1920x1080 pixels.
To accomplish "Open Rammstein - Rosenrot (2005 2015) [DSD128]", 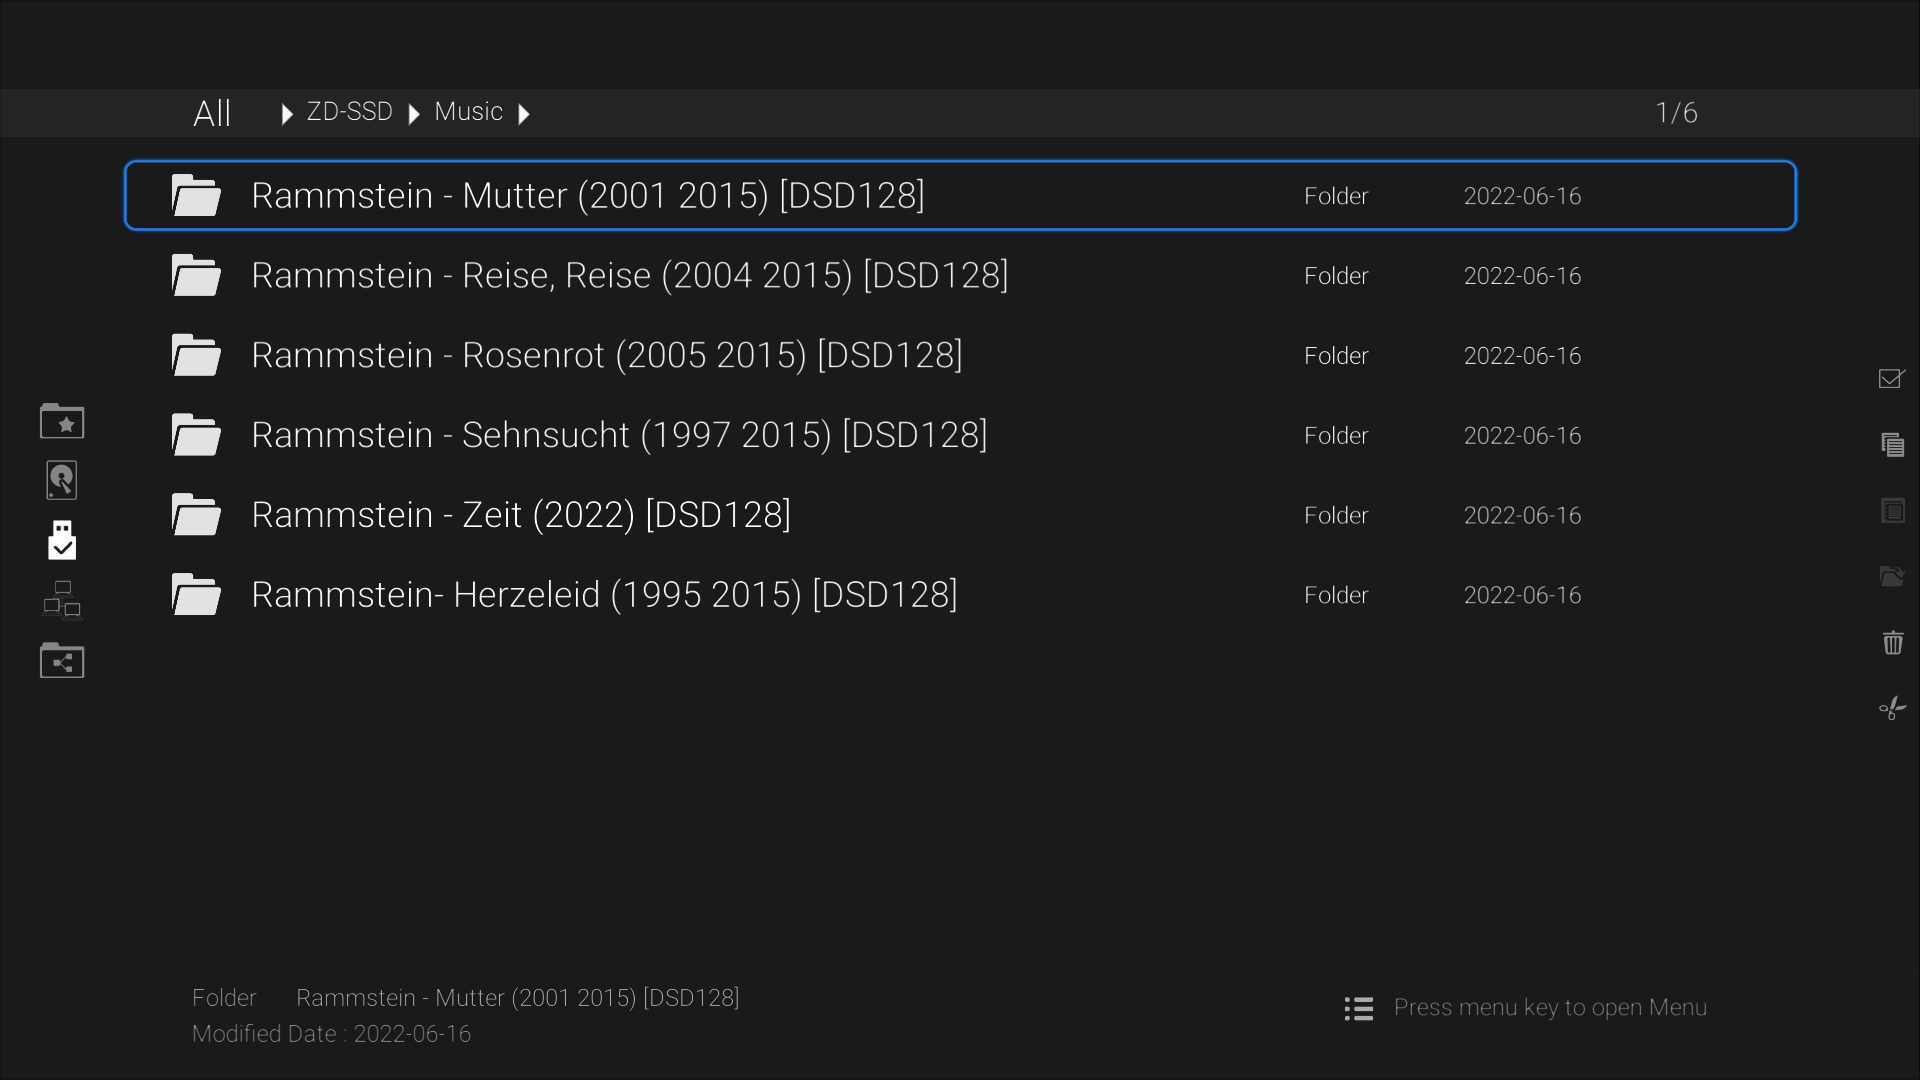I will click(x=960, y=355).
